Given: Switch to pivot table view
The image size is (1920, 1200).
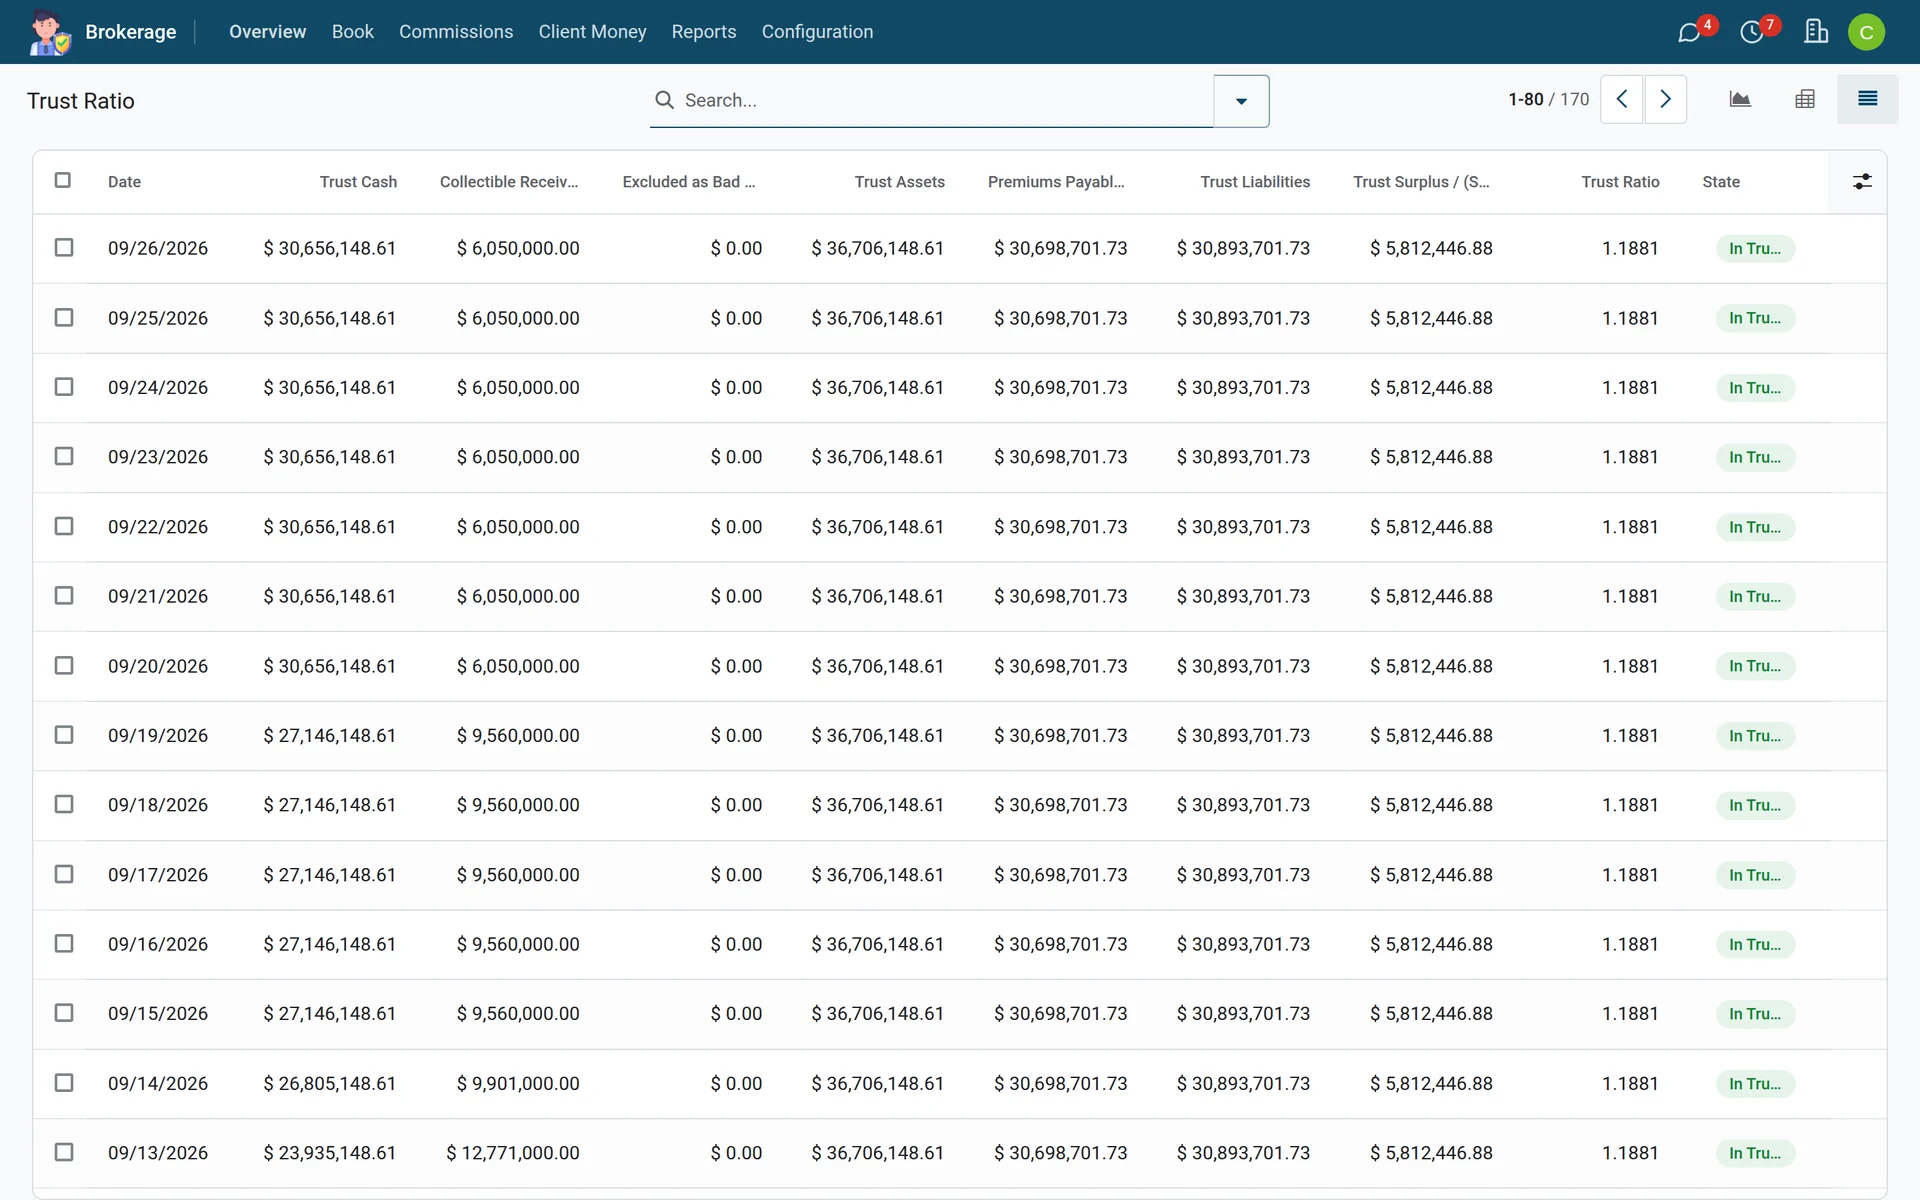Looking at the screenshot, I should (1805, 99).
